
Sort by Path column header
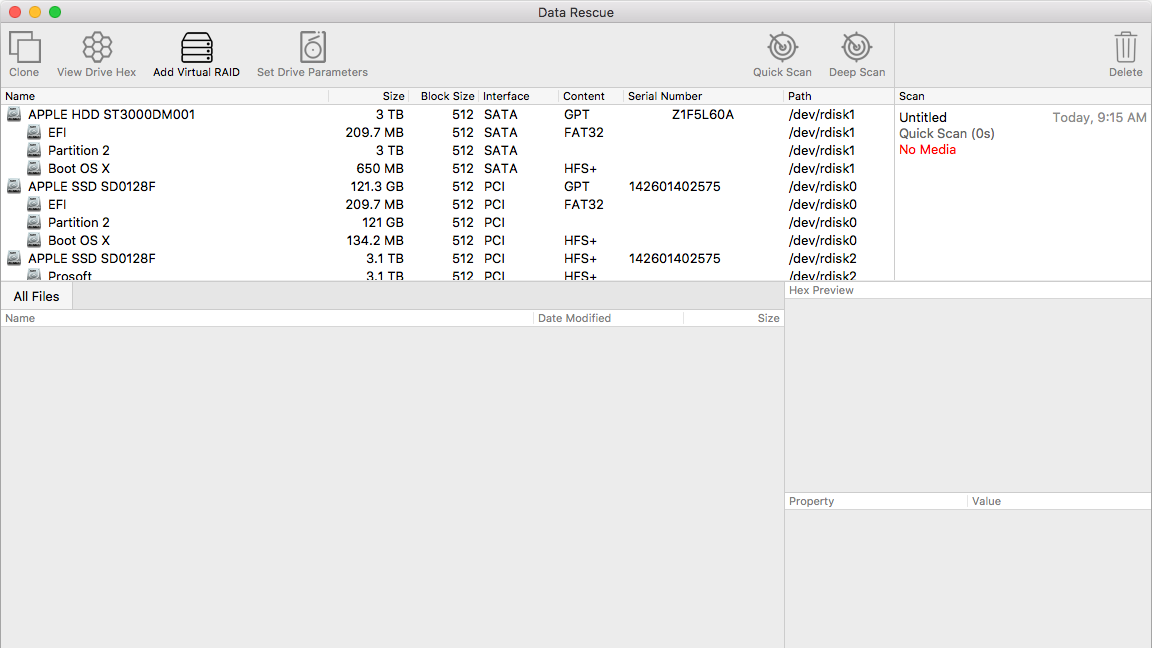pos(839,96)
